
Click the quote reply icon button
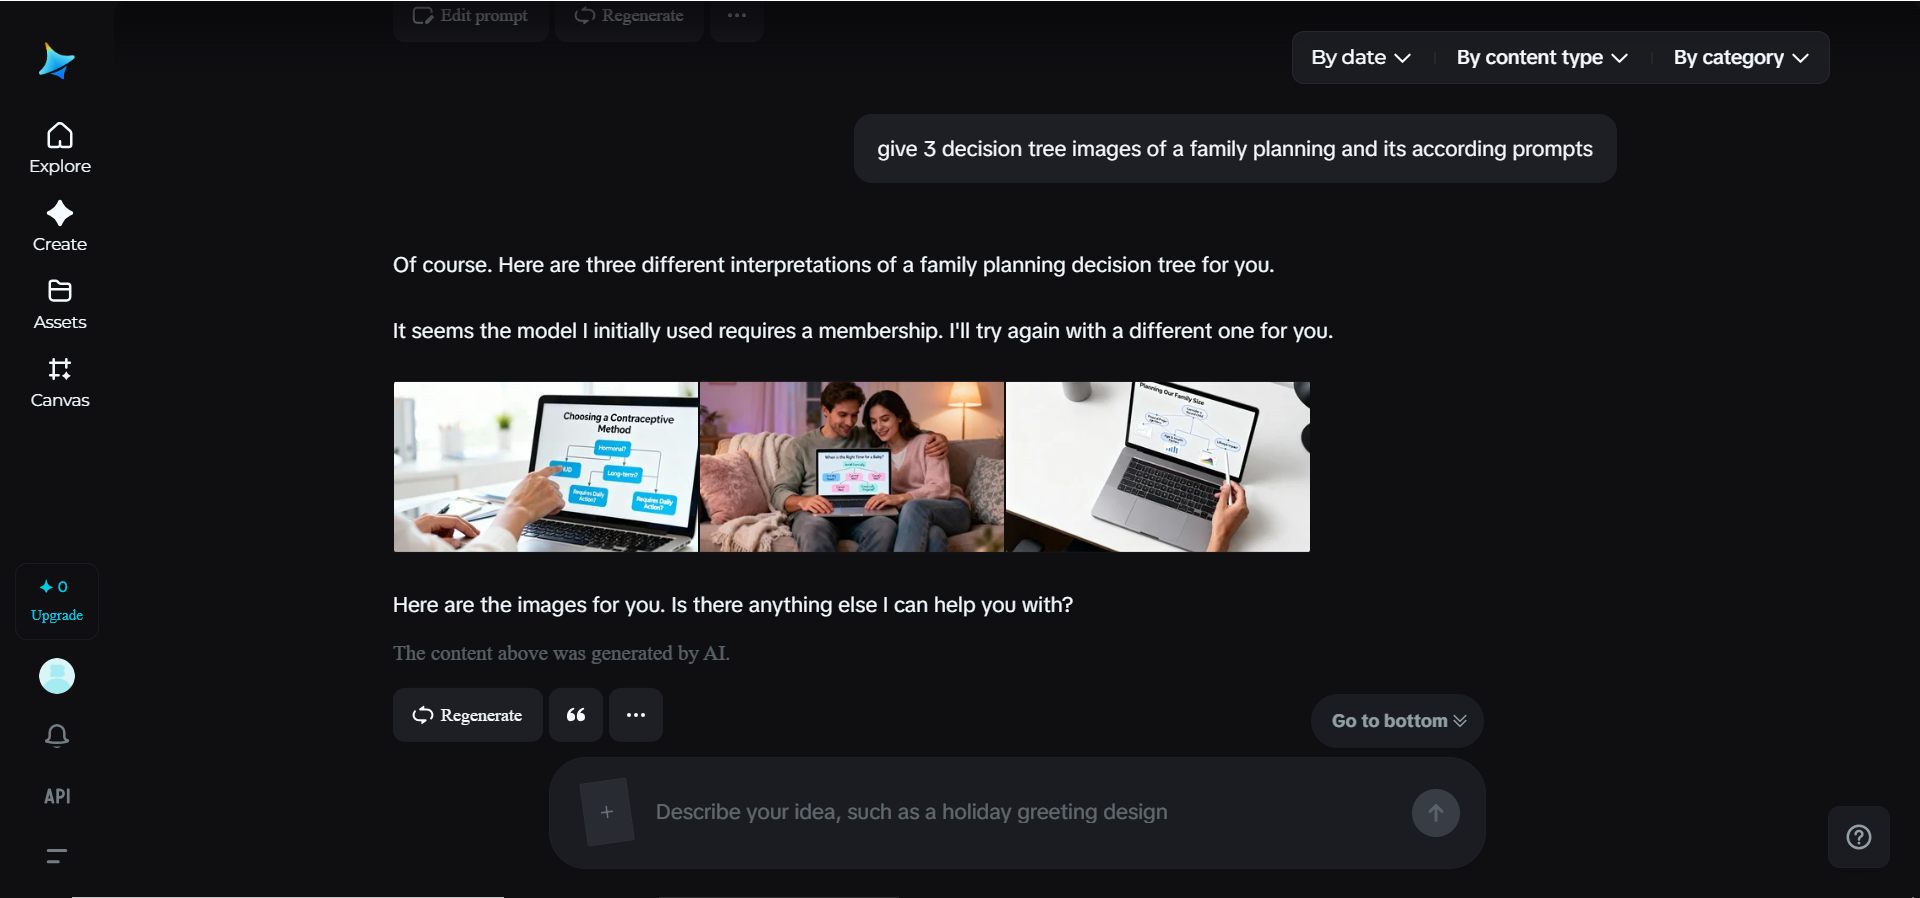coord(576,715)
